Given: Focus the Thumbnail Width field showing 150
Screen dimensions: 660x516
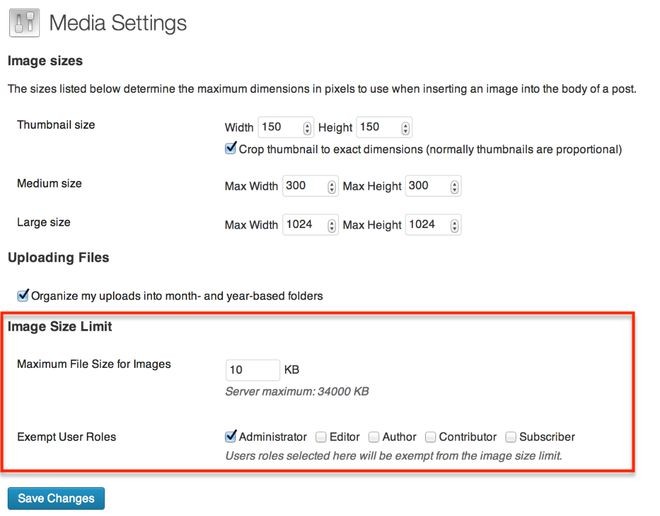Looking at the screenshot, I should (286, 127).
